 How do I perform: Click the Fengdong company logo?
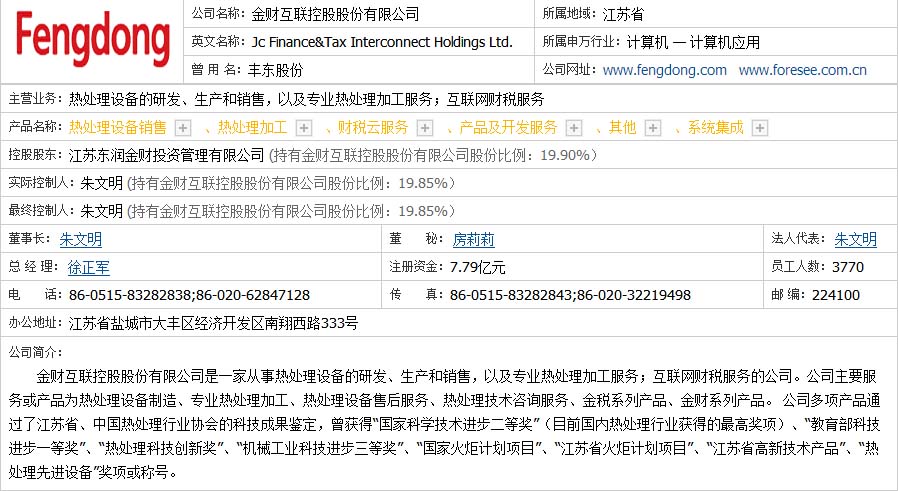click(92, 41)
